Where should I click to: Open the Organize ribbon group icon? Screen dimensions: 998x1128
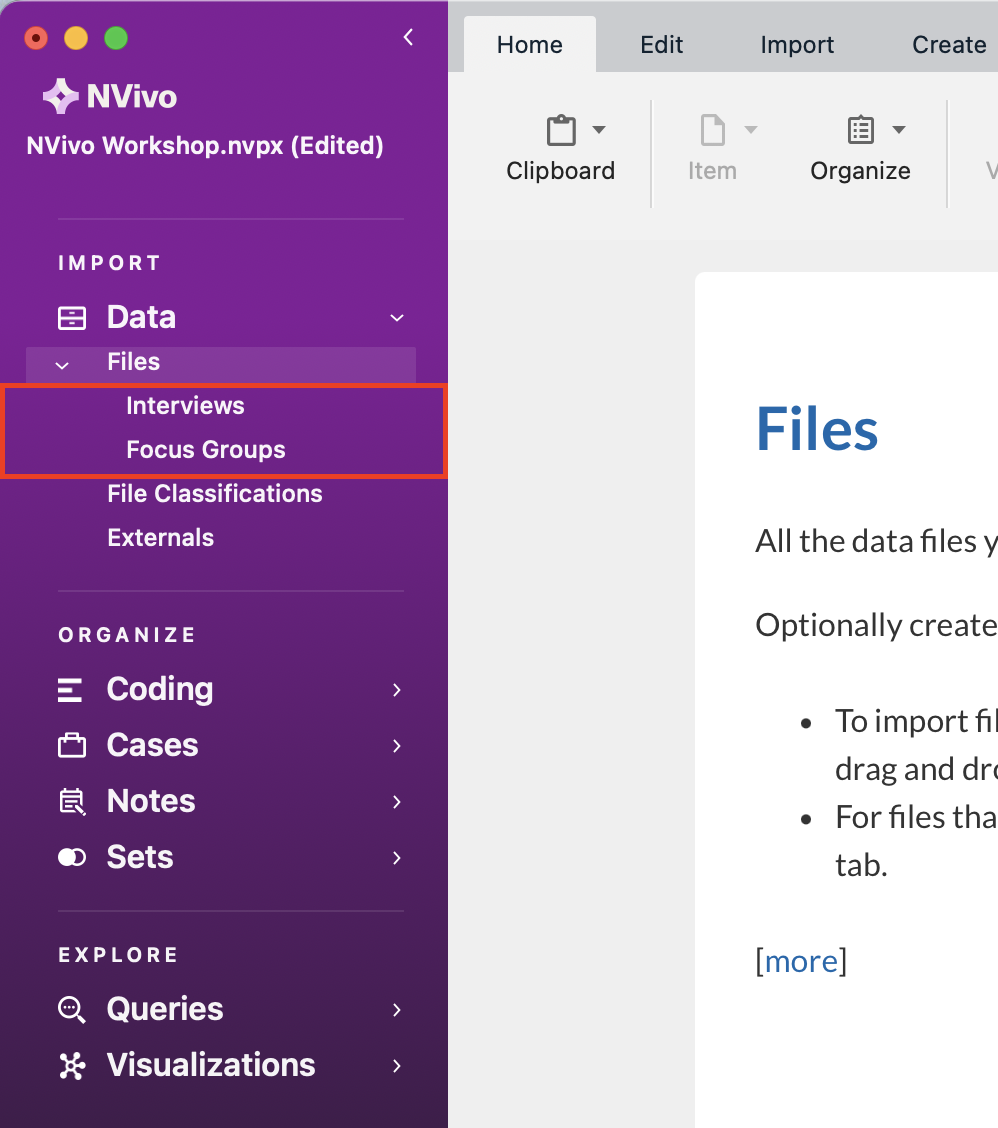[860, 130]
